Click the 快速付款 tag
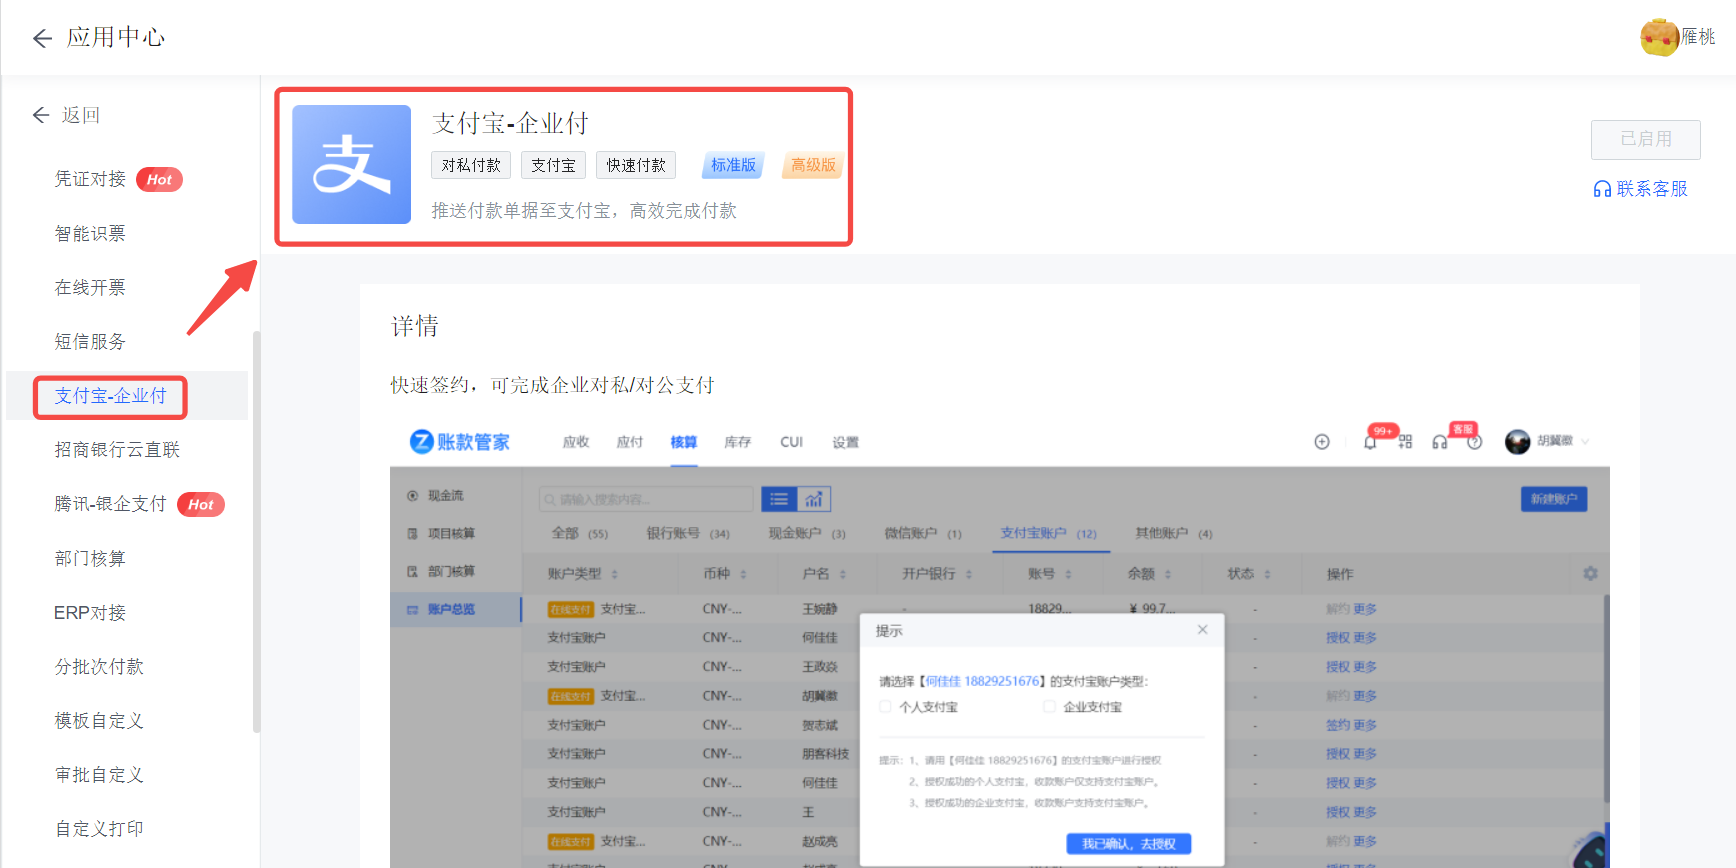 636,165
